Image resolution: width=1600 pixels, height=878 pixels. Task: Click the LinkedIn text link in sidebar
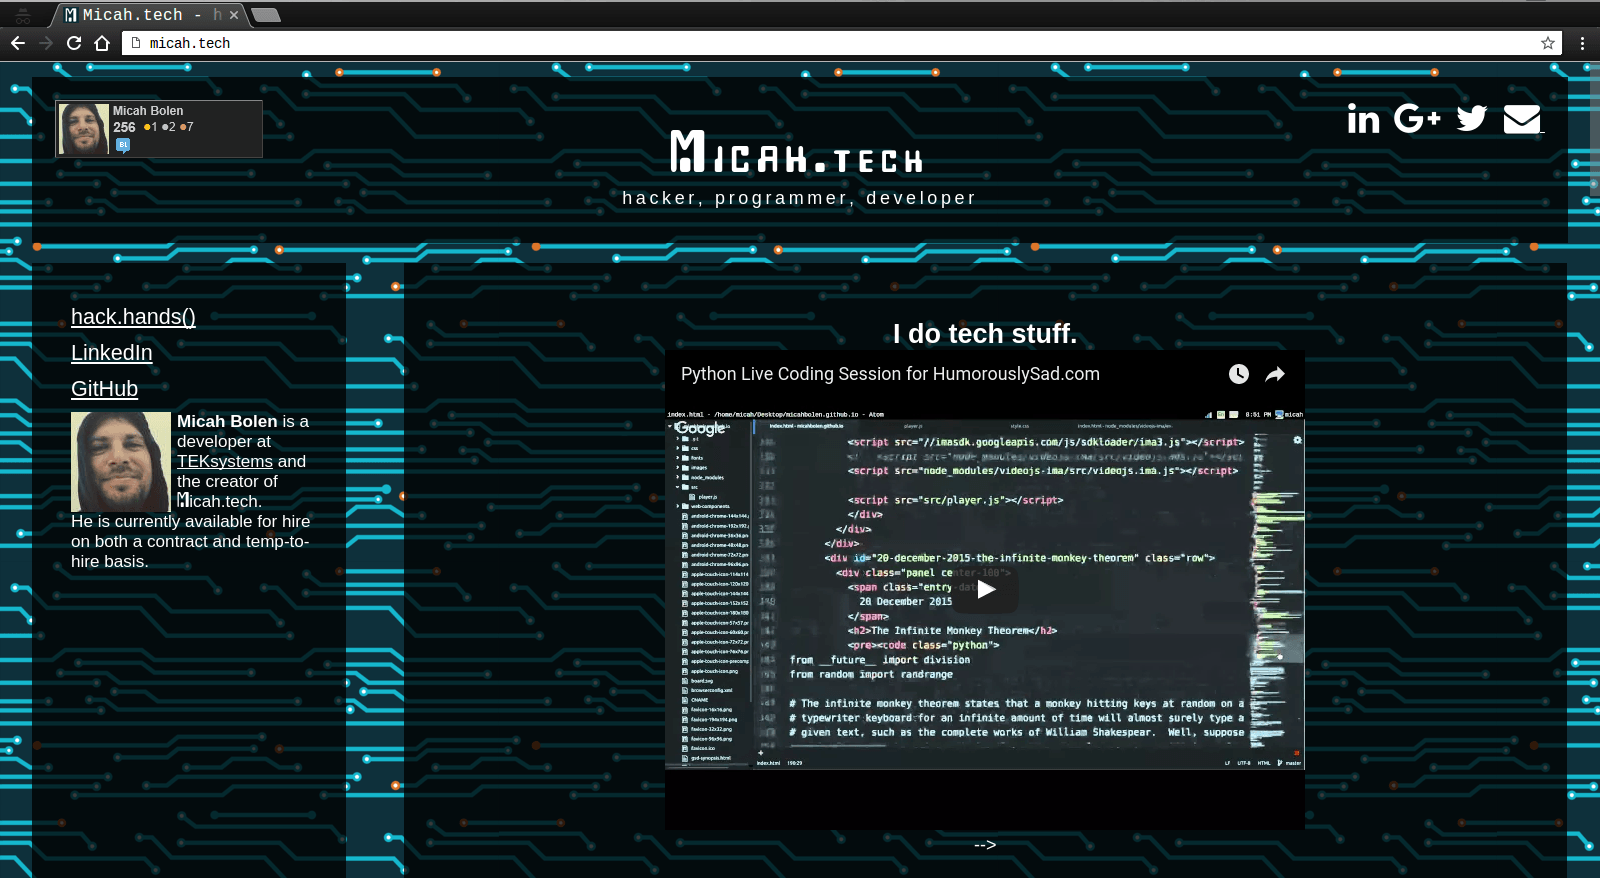(112, 353)
